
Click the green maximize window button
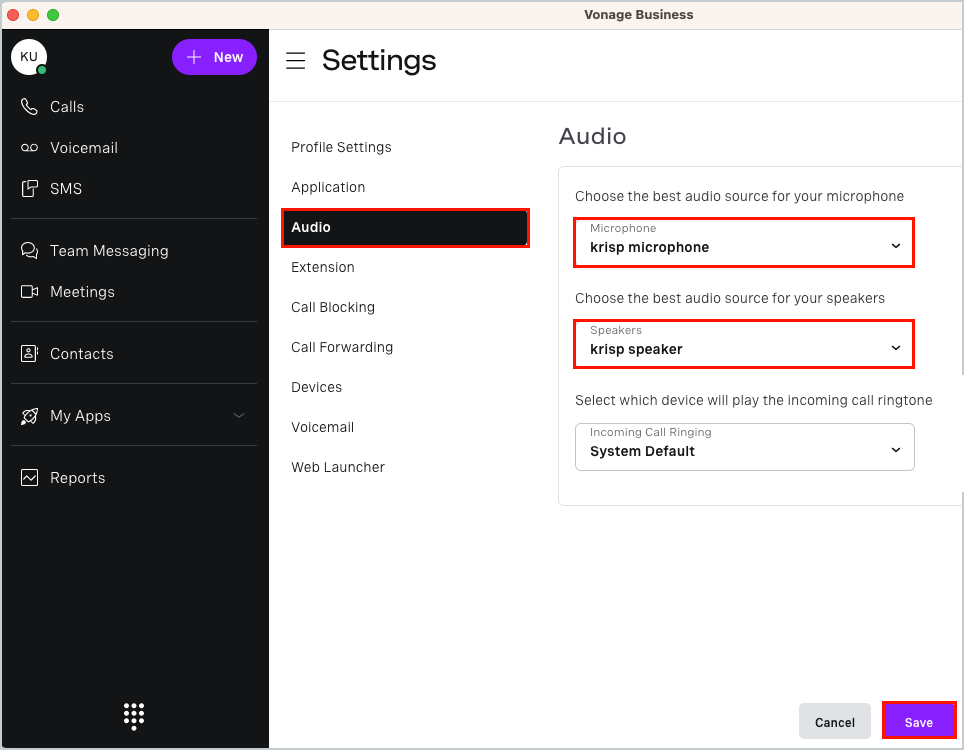click(53, 15)
